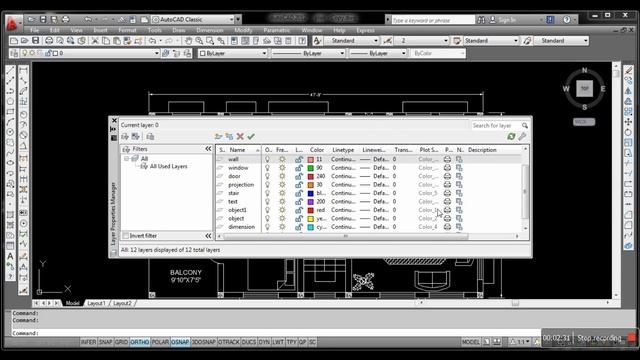Click the red X Delete Layer icon

click(x=240, y=137)
